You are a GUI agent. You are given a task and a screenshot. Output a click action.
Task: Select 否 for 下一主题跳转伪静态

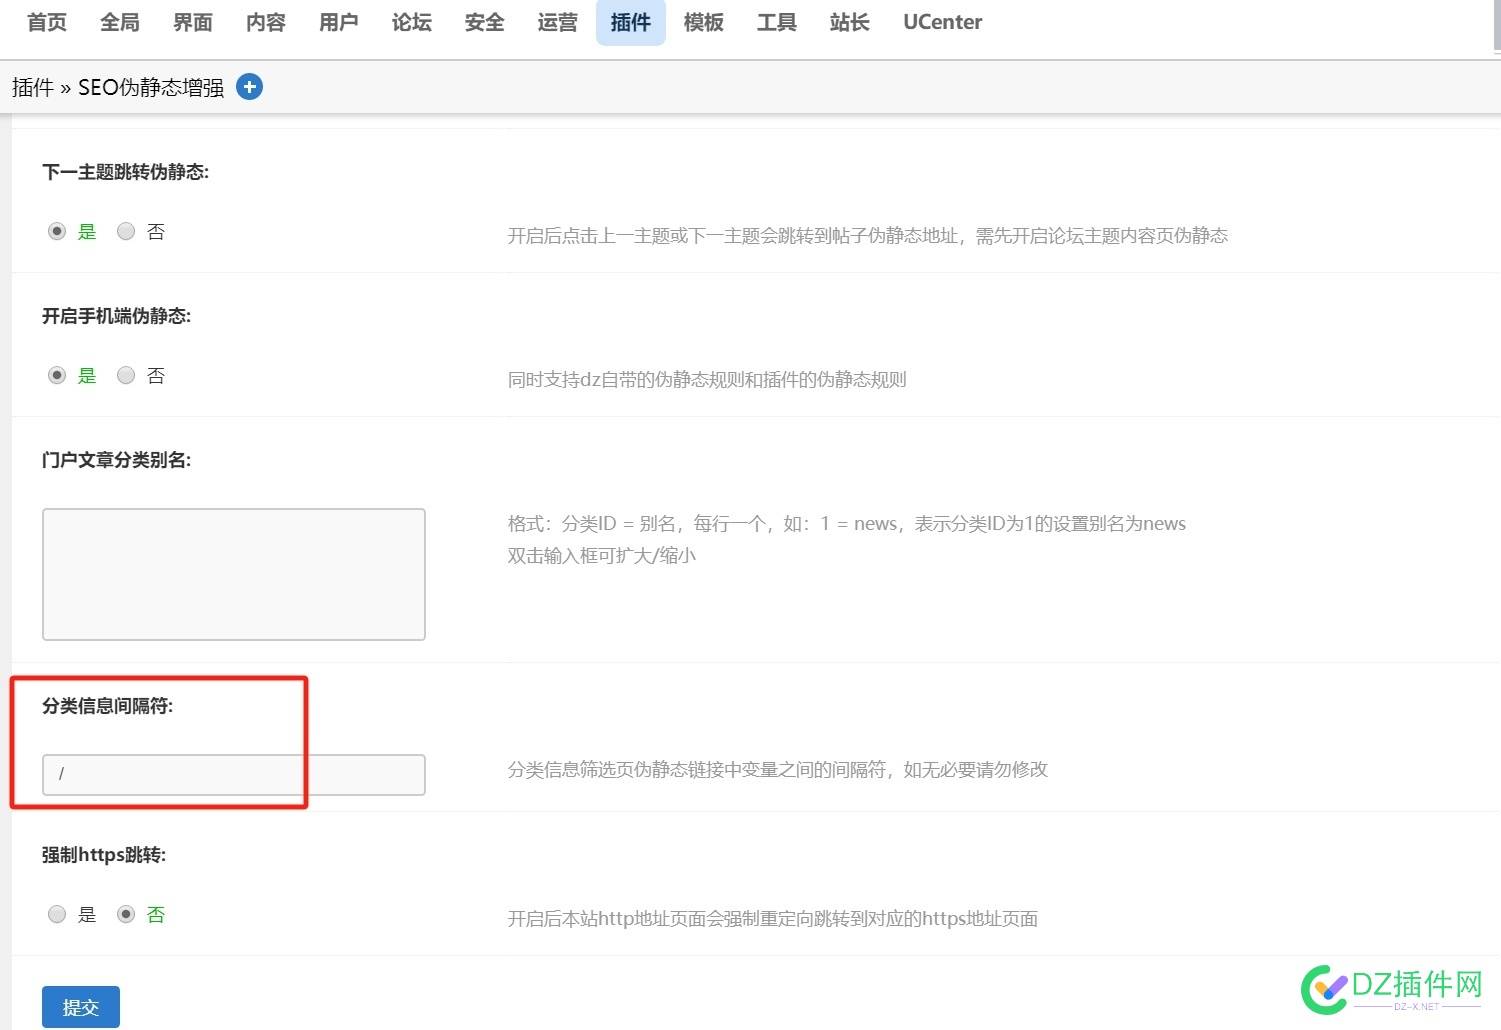[126, 231]
